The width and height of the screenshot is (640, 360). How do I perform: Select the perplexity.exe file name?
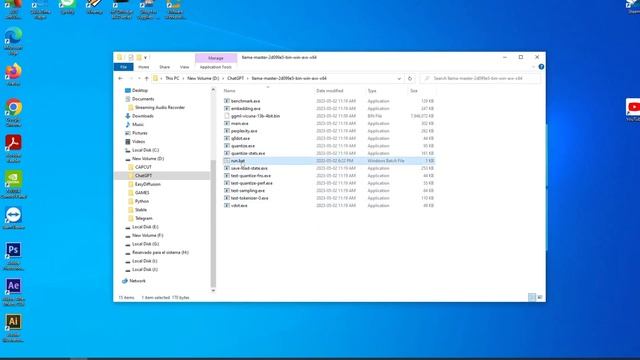(244, 131)
